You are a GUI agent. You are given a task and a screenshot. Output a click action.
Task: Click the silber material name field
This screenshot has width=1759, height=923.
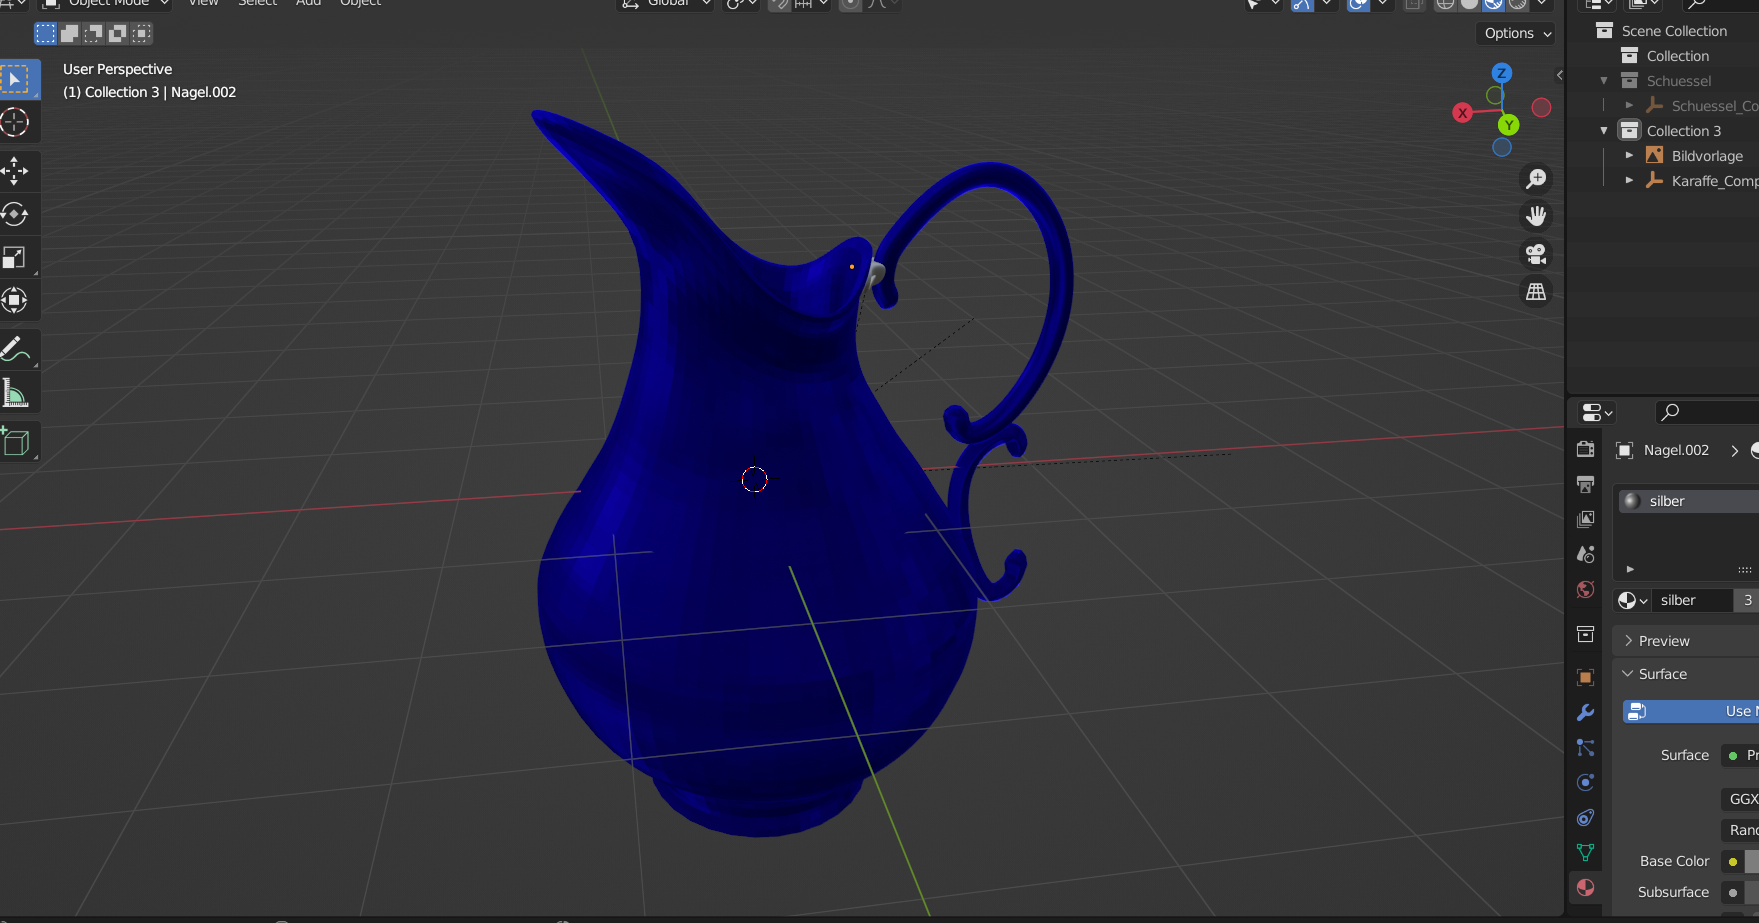1691,600
